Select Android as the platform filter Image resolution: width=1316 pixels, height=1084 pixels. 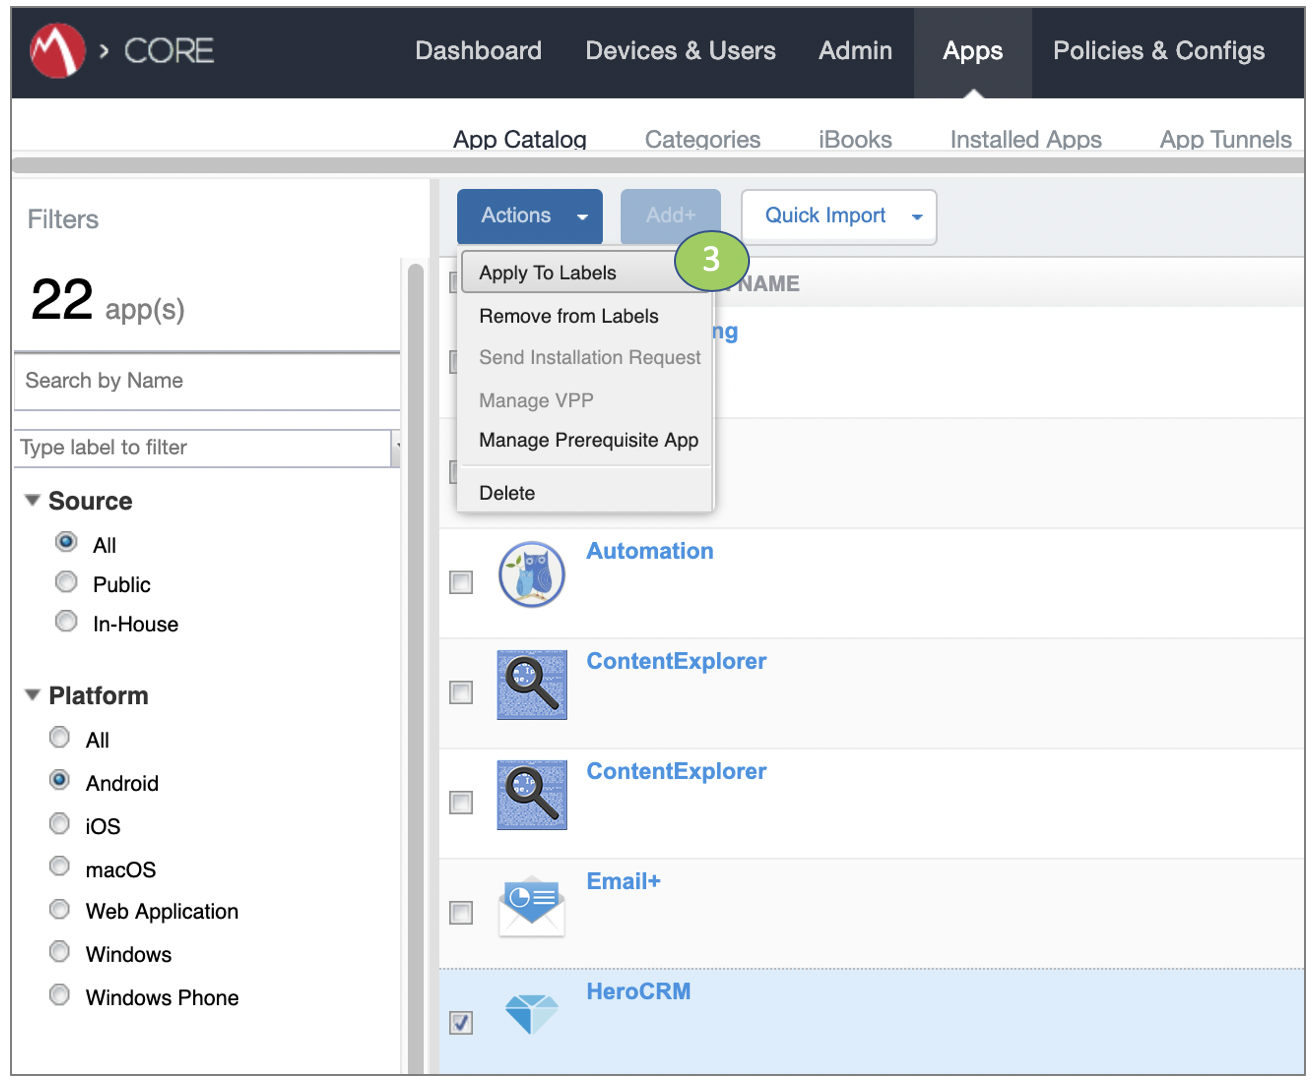[x=59, y=780]
